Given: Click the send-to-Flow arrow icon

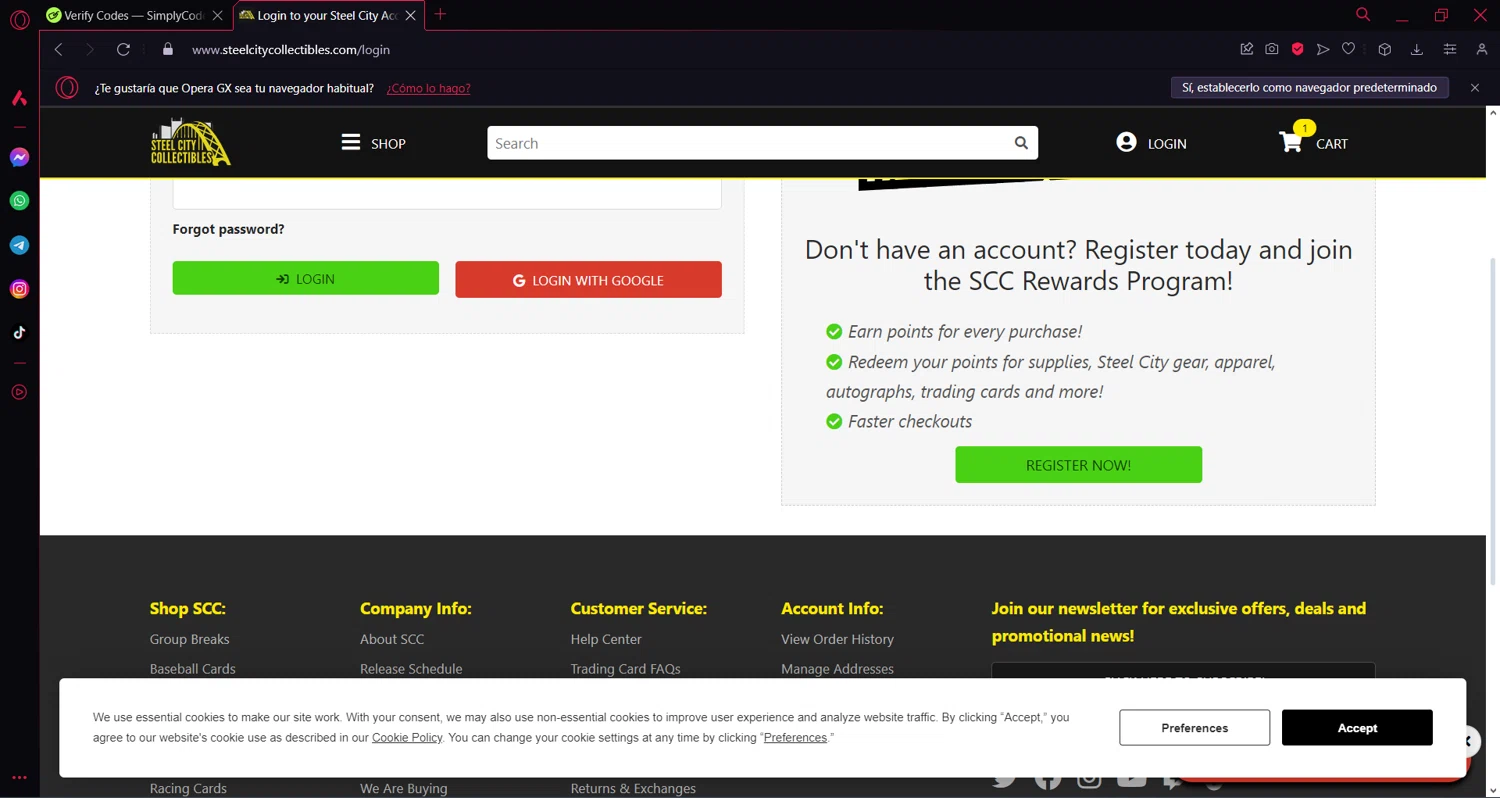Looking at the screenshot, I should 1323,49.
